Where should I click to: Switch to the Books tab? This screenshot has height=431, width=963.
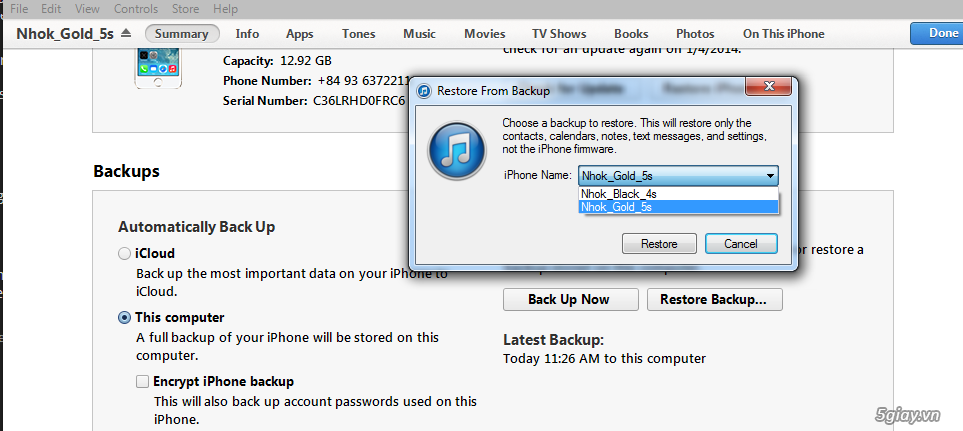click(631, 34)
